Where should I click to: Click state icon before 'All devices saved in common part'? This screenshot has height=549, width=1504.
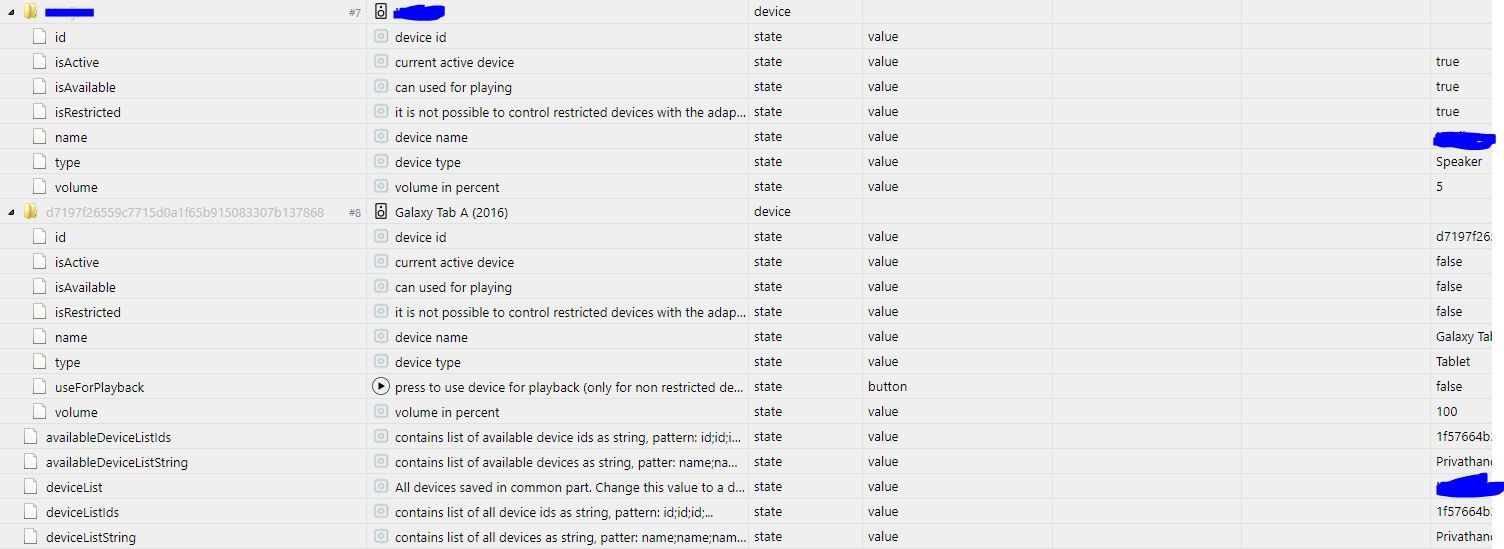pos(381,487)
